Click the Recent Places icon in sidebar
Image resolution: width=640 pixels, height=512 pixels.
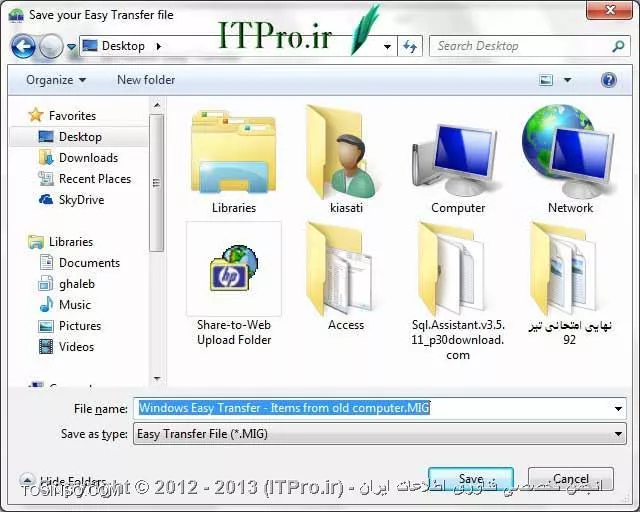[46, 178]
